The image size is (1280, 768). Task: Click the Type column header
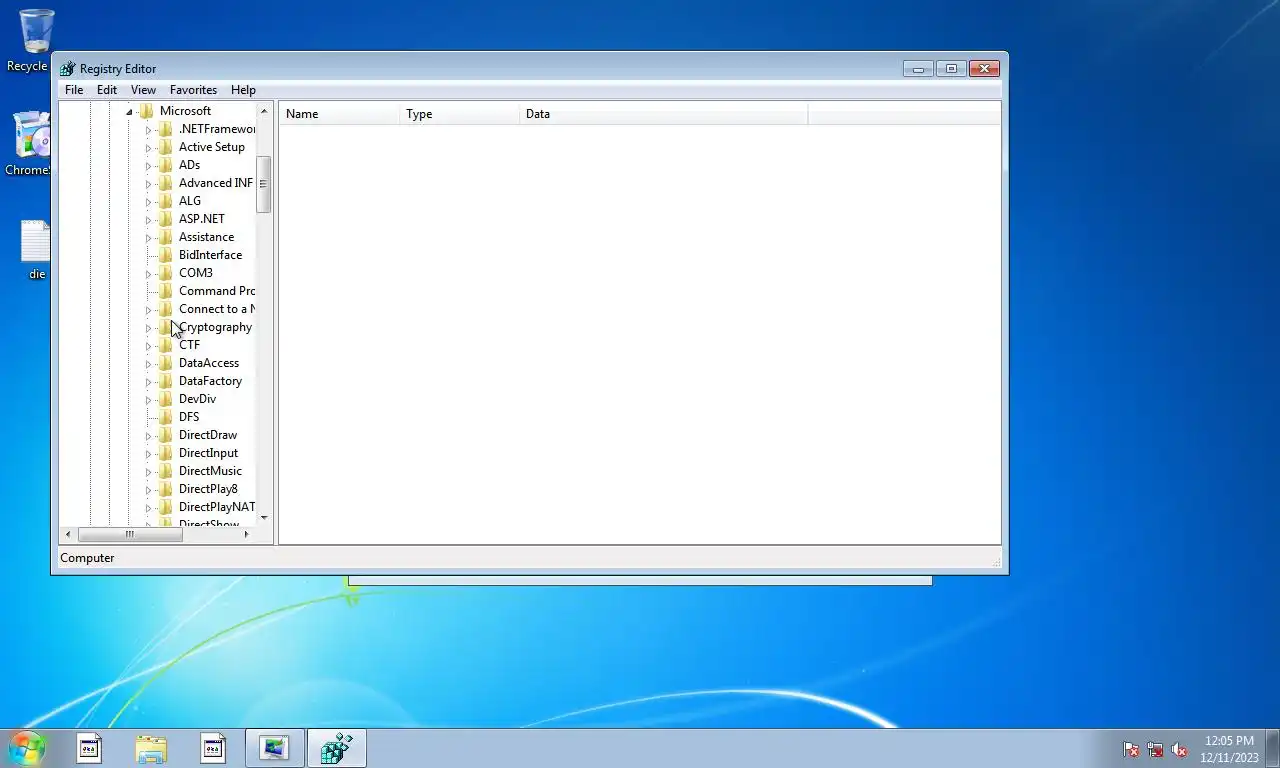click(x=459, y=114)
